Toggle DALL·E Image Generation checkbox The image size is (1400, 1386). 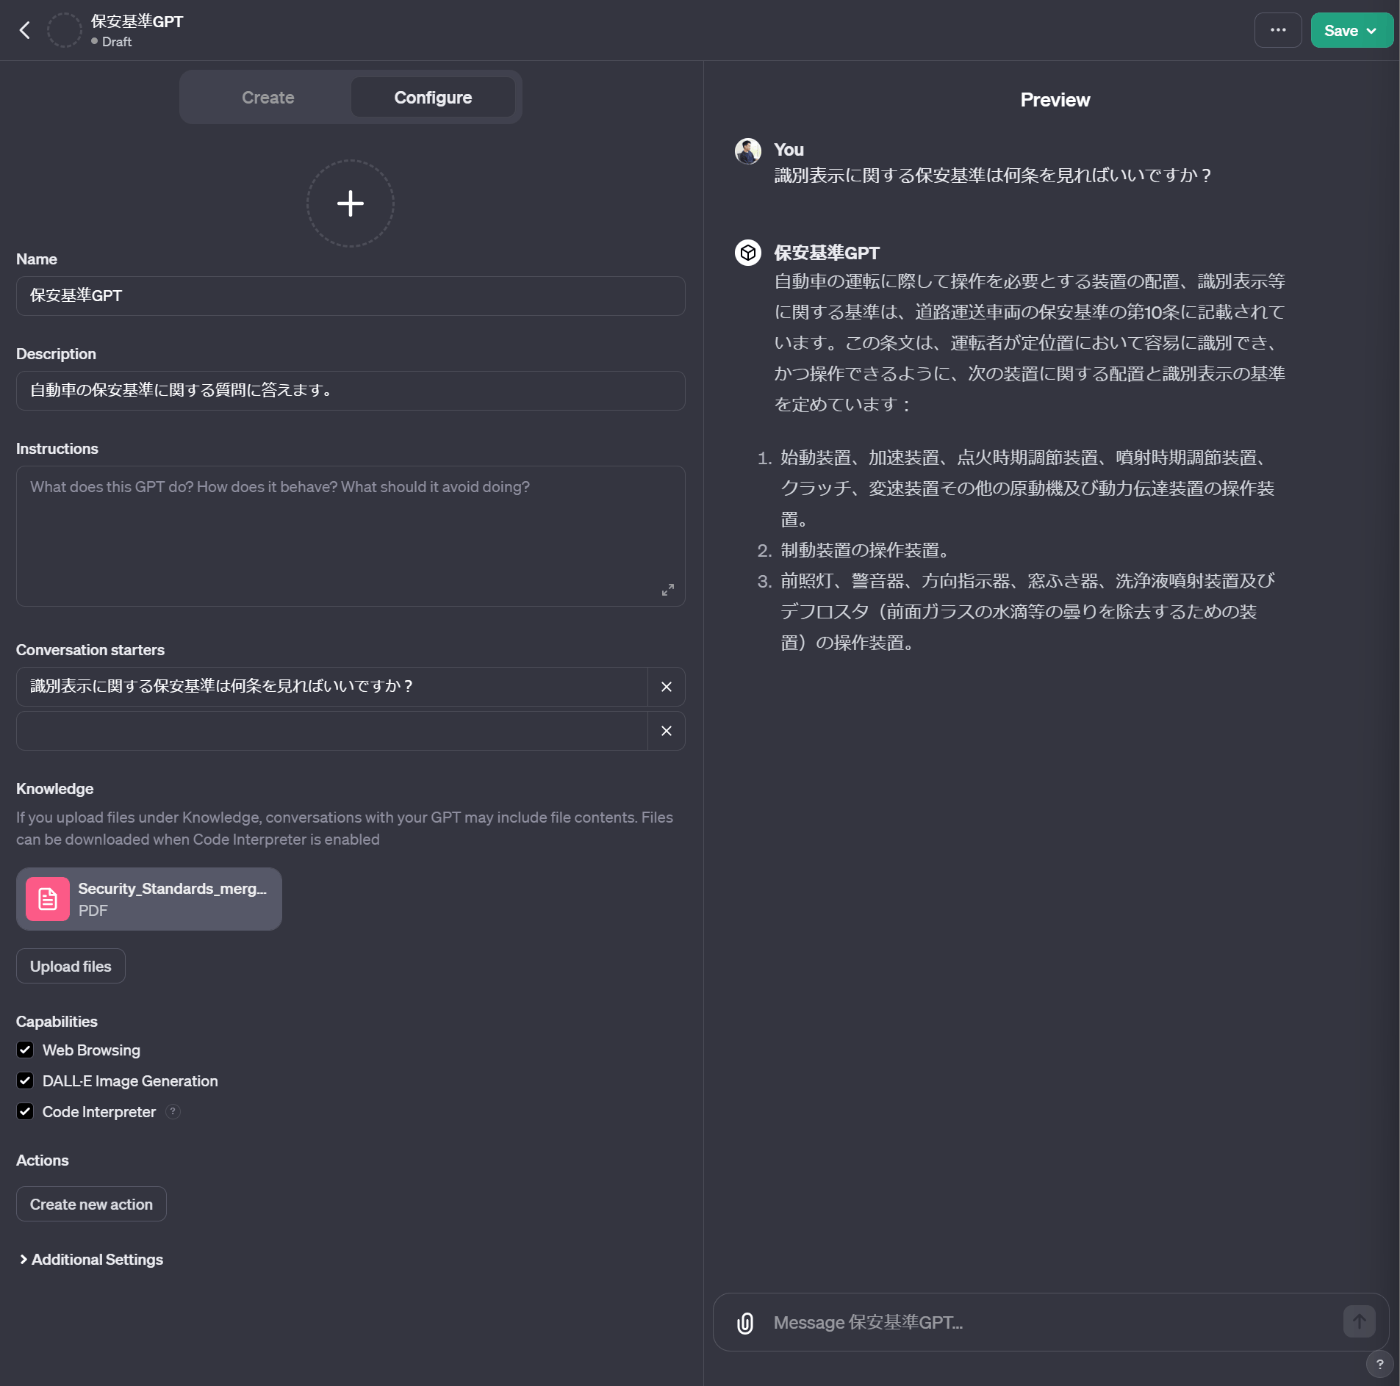click(x=25, y=1081)
